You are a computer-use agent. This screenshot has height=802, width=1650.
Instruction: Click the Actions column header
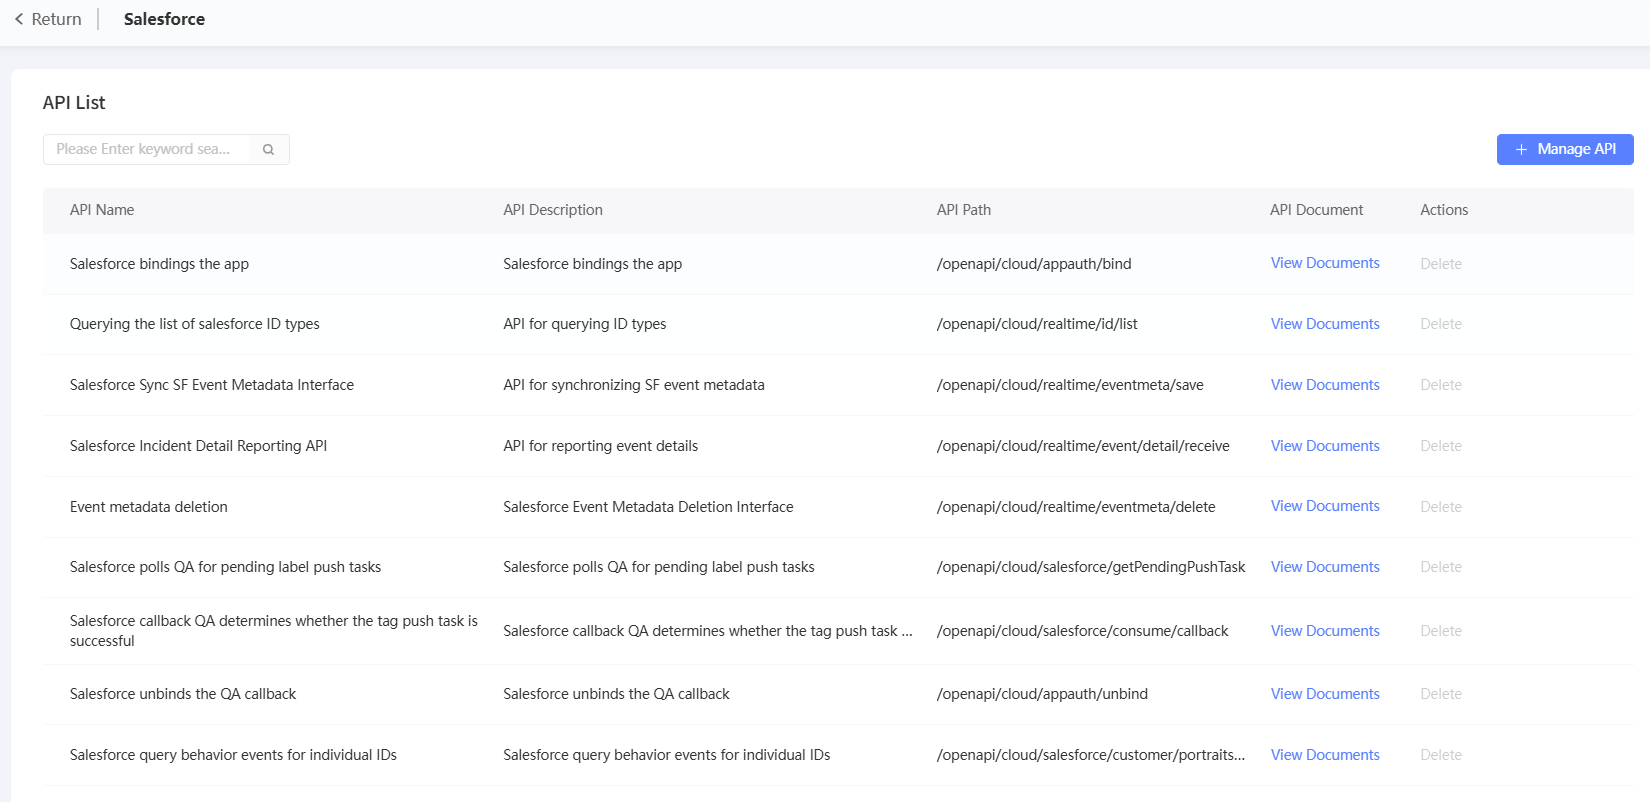(x=1444, y=210)
